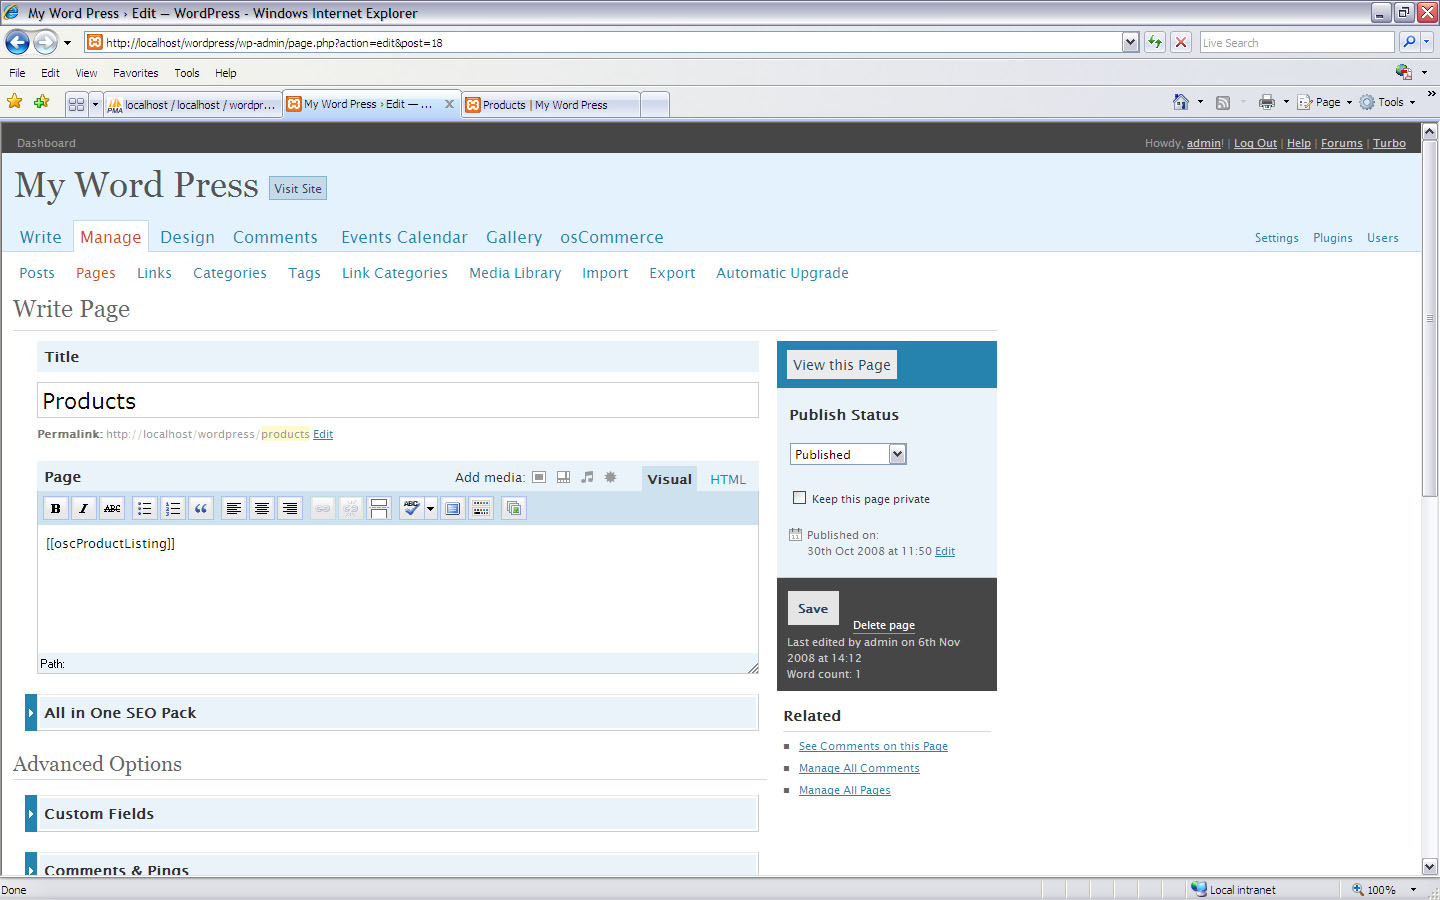This screenshot has height=900, width=1440.
Task: Open the Favorites menu
Action: 135,73
